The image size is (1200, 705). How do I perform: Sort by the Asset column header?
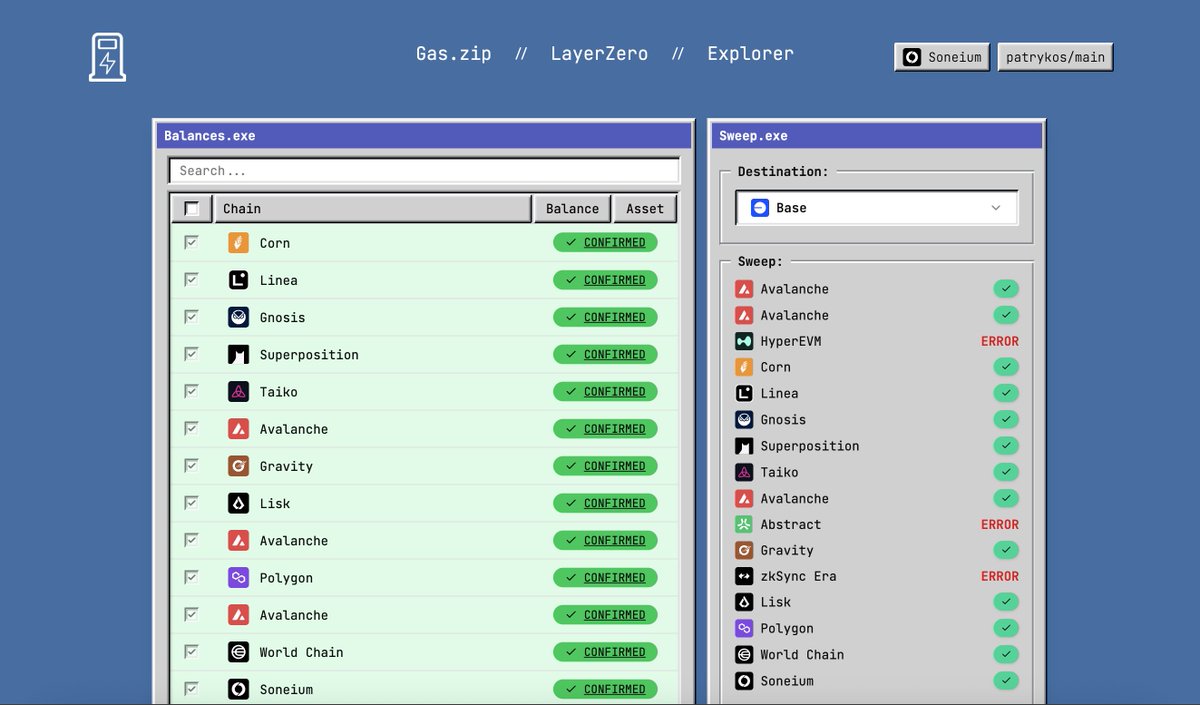[645, 209]
